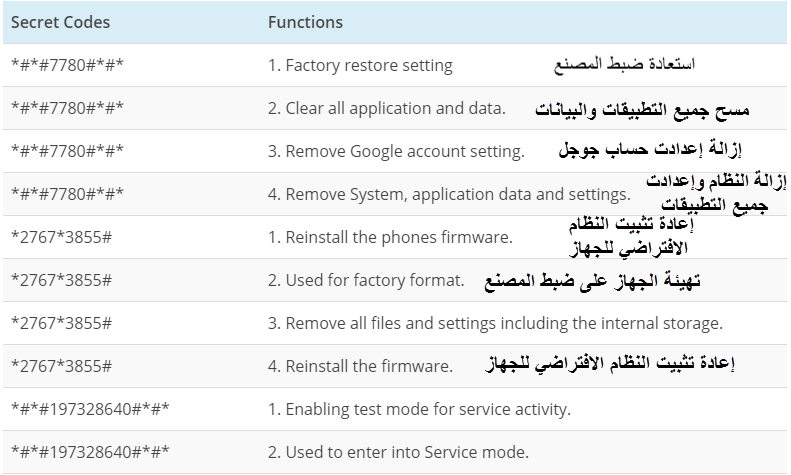Click the Secret Codes column header

tap(60, 22)
